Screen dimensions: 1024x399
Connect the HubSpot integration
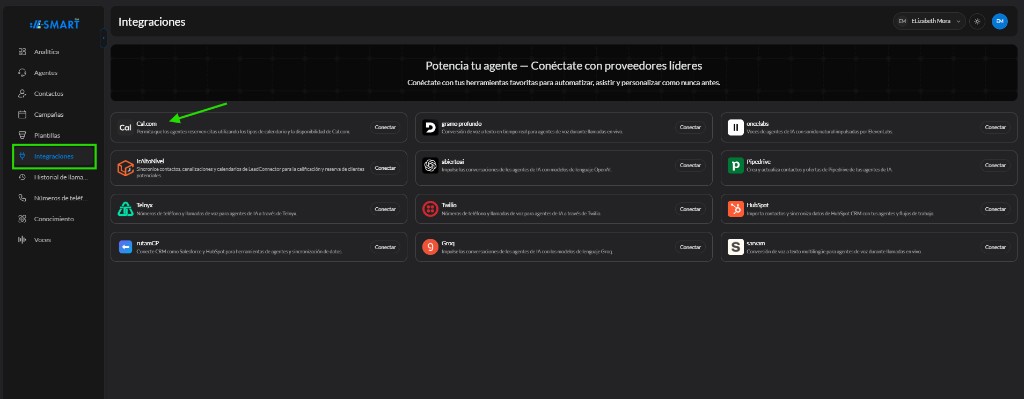click(x=995, y=209)
